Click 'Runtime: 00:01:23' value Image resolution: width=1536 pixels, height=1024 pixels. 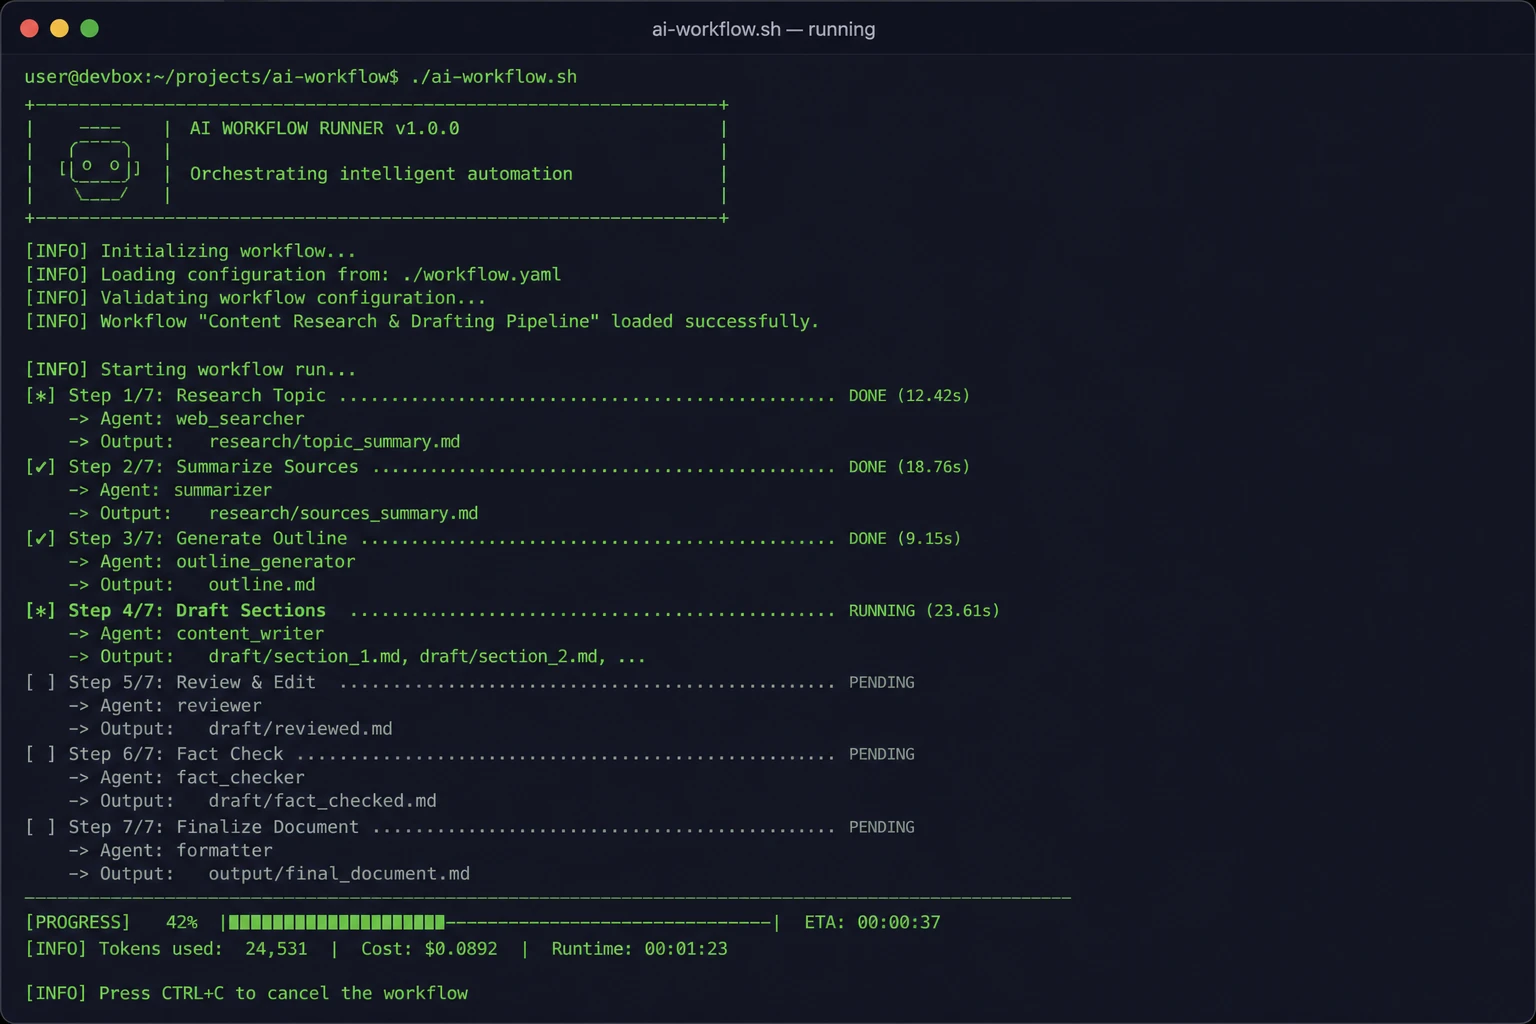(x=639, y=949)
